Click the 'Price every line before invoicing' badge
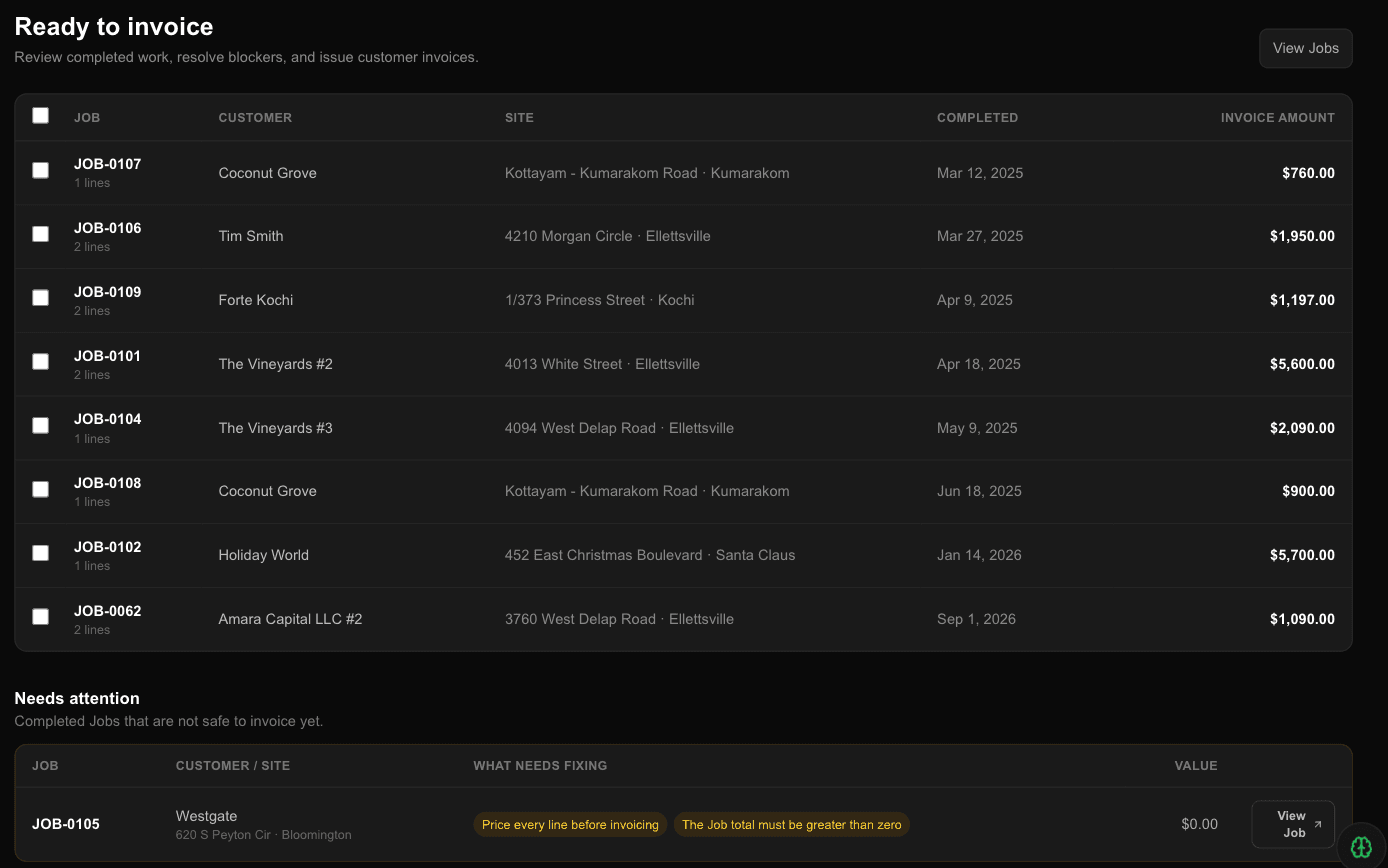1388x868 pixels. coord(570,825)
